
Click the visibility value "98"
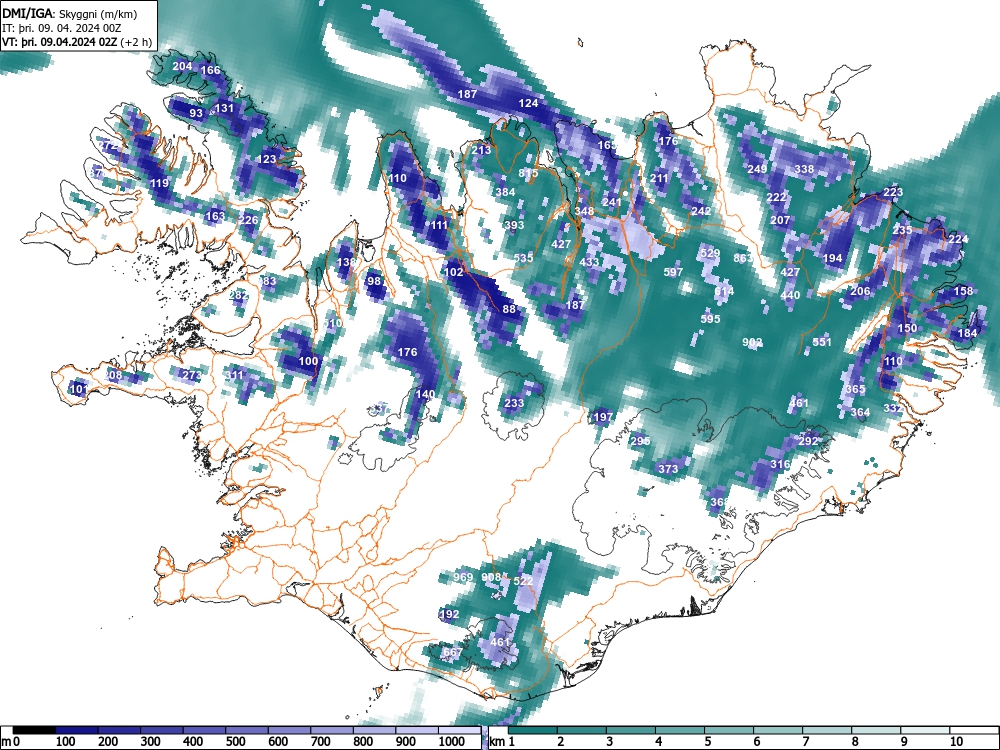pyautogui.click(x=374, y=281)
